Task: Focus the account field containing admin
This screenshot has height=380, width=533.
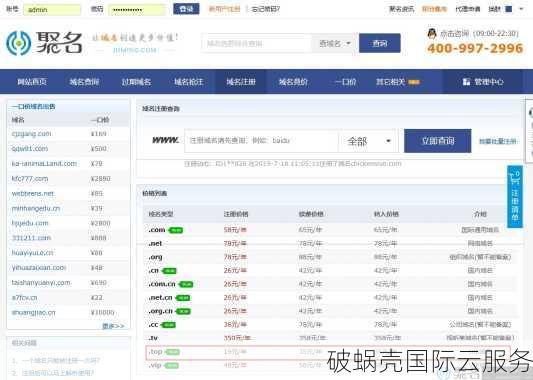Action: click(x=52, y=10)
